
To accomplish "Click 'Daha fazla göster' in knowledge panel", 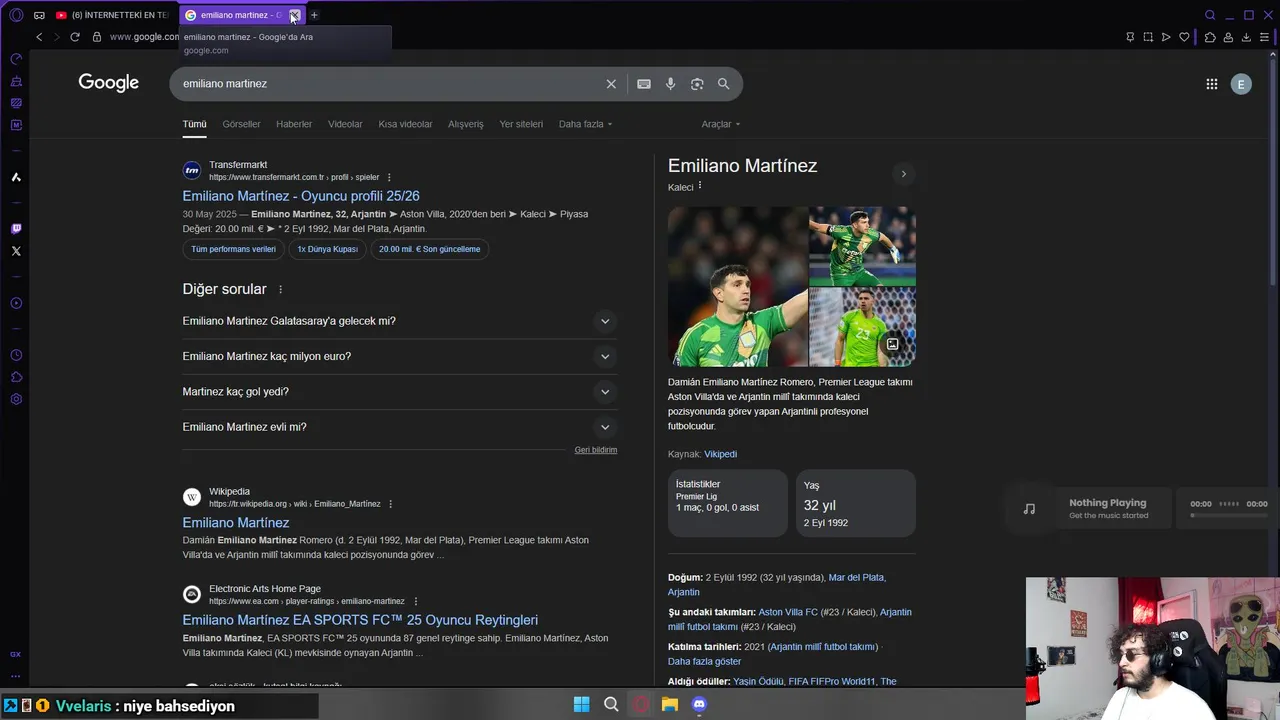I will [x=704, y=661].
